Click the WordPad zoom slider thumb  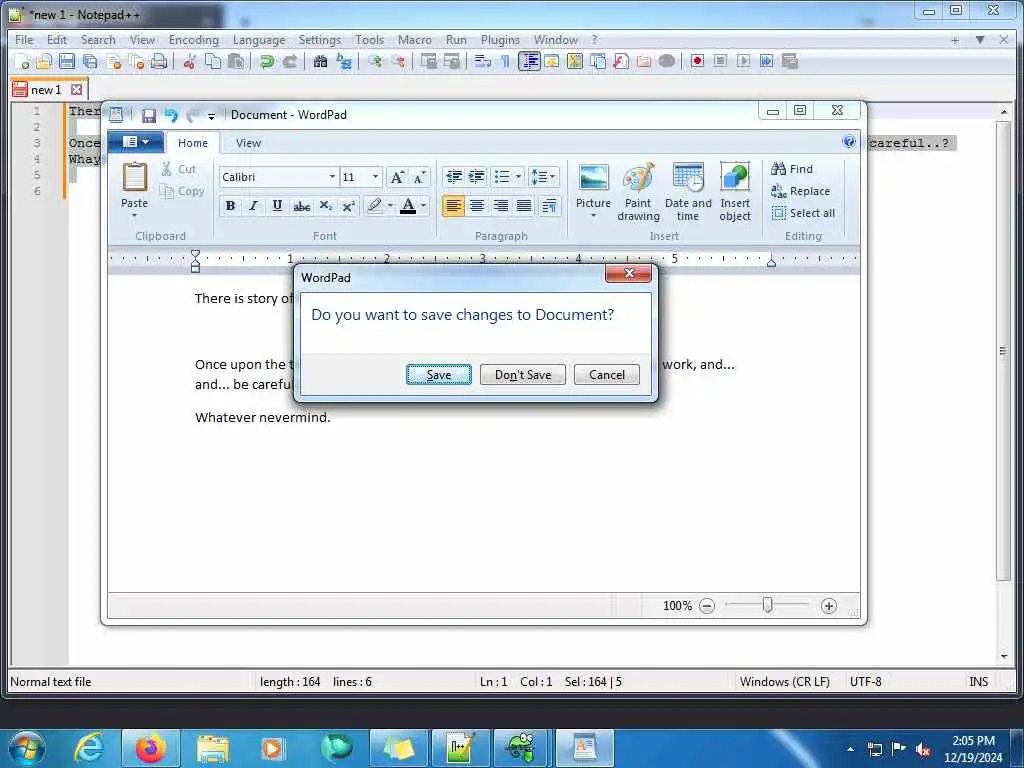tap(768, 605)
